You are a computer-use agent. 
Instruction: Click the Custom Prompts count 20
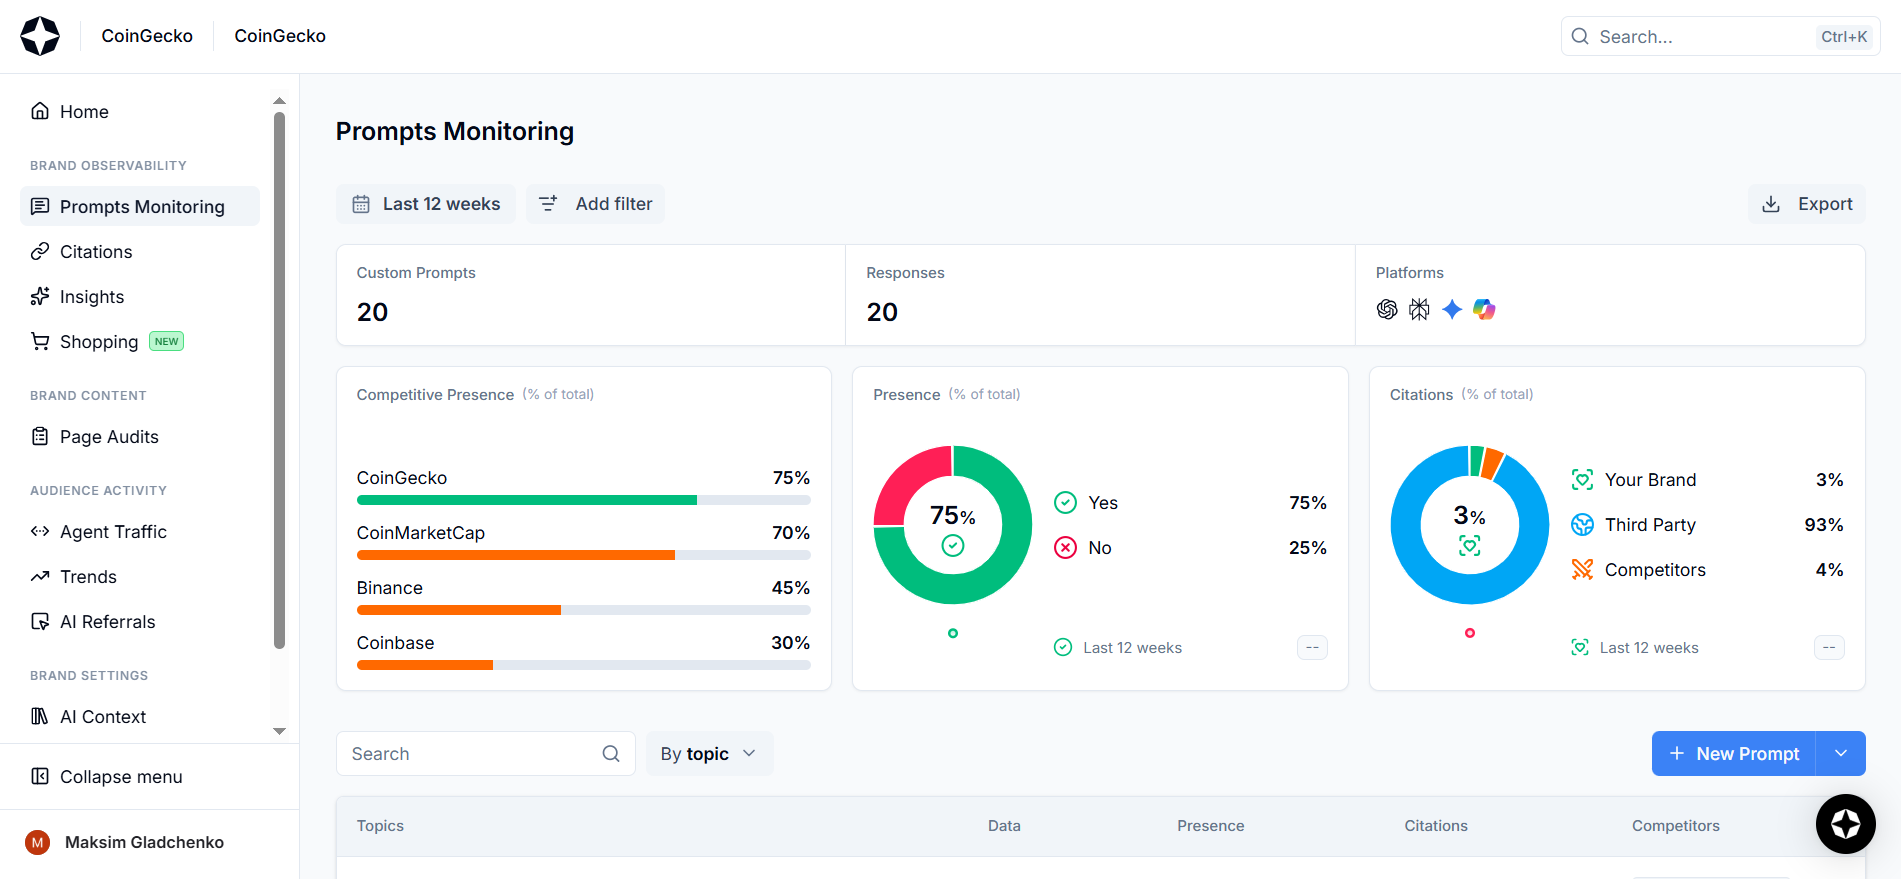[372, 312]
